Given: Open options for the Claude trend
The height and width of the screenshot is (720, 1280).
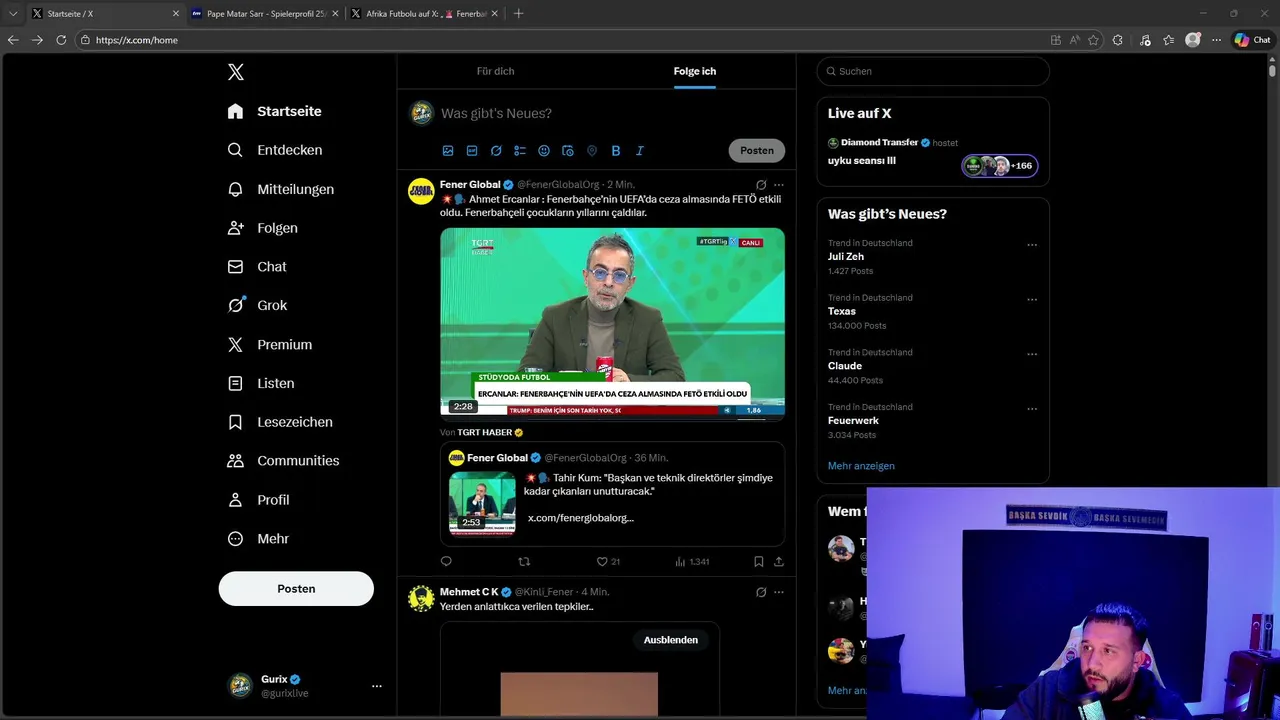Looking at the screenshot, I should [1032, 354].
